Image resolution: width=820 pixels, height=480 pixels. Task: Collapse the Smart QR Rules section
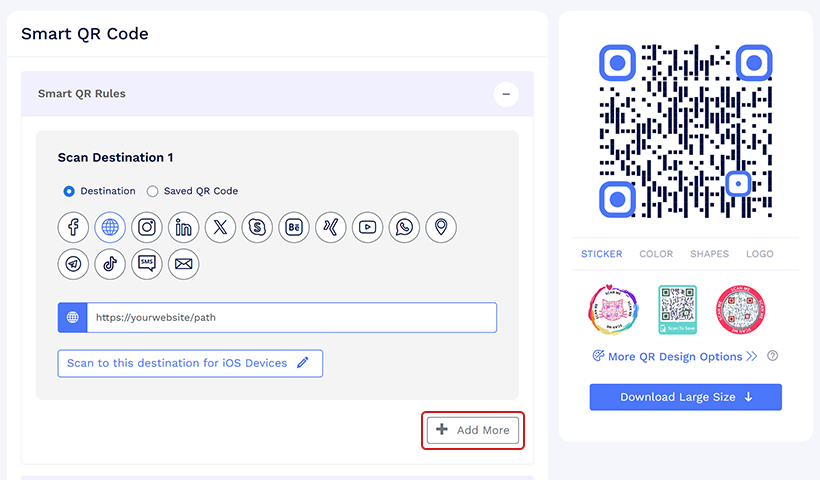[506, 94]
